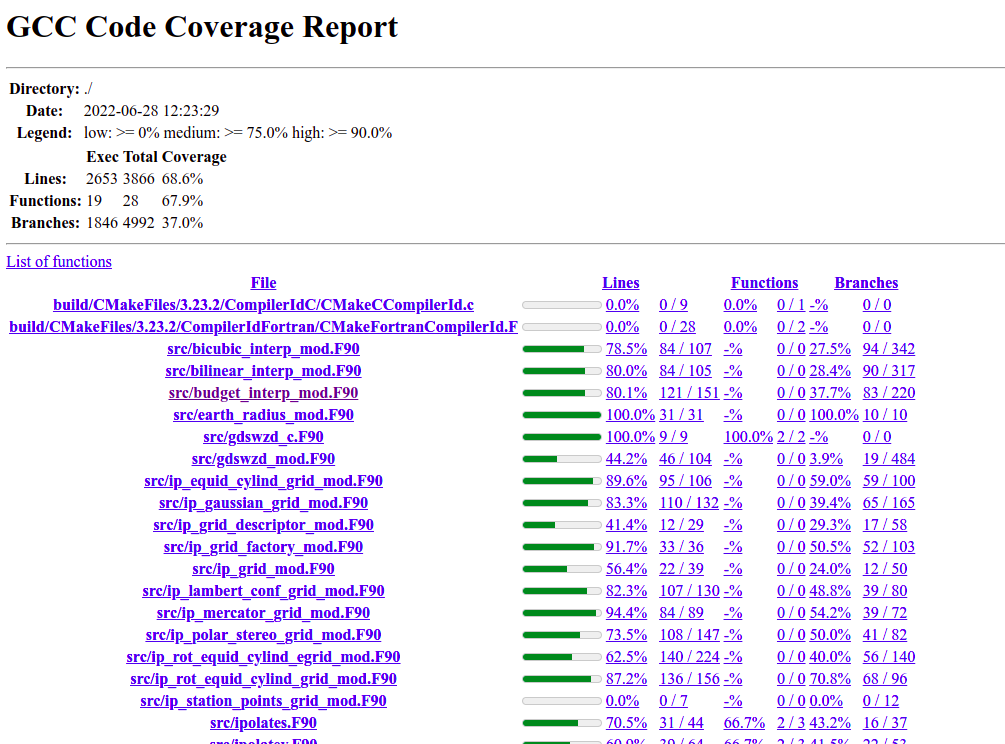This screenshot has height=744, width=1005.
Task: Open src/ip_gaussian_grid_mod.F90 report
Action: pos(263,503)
